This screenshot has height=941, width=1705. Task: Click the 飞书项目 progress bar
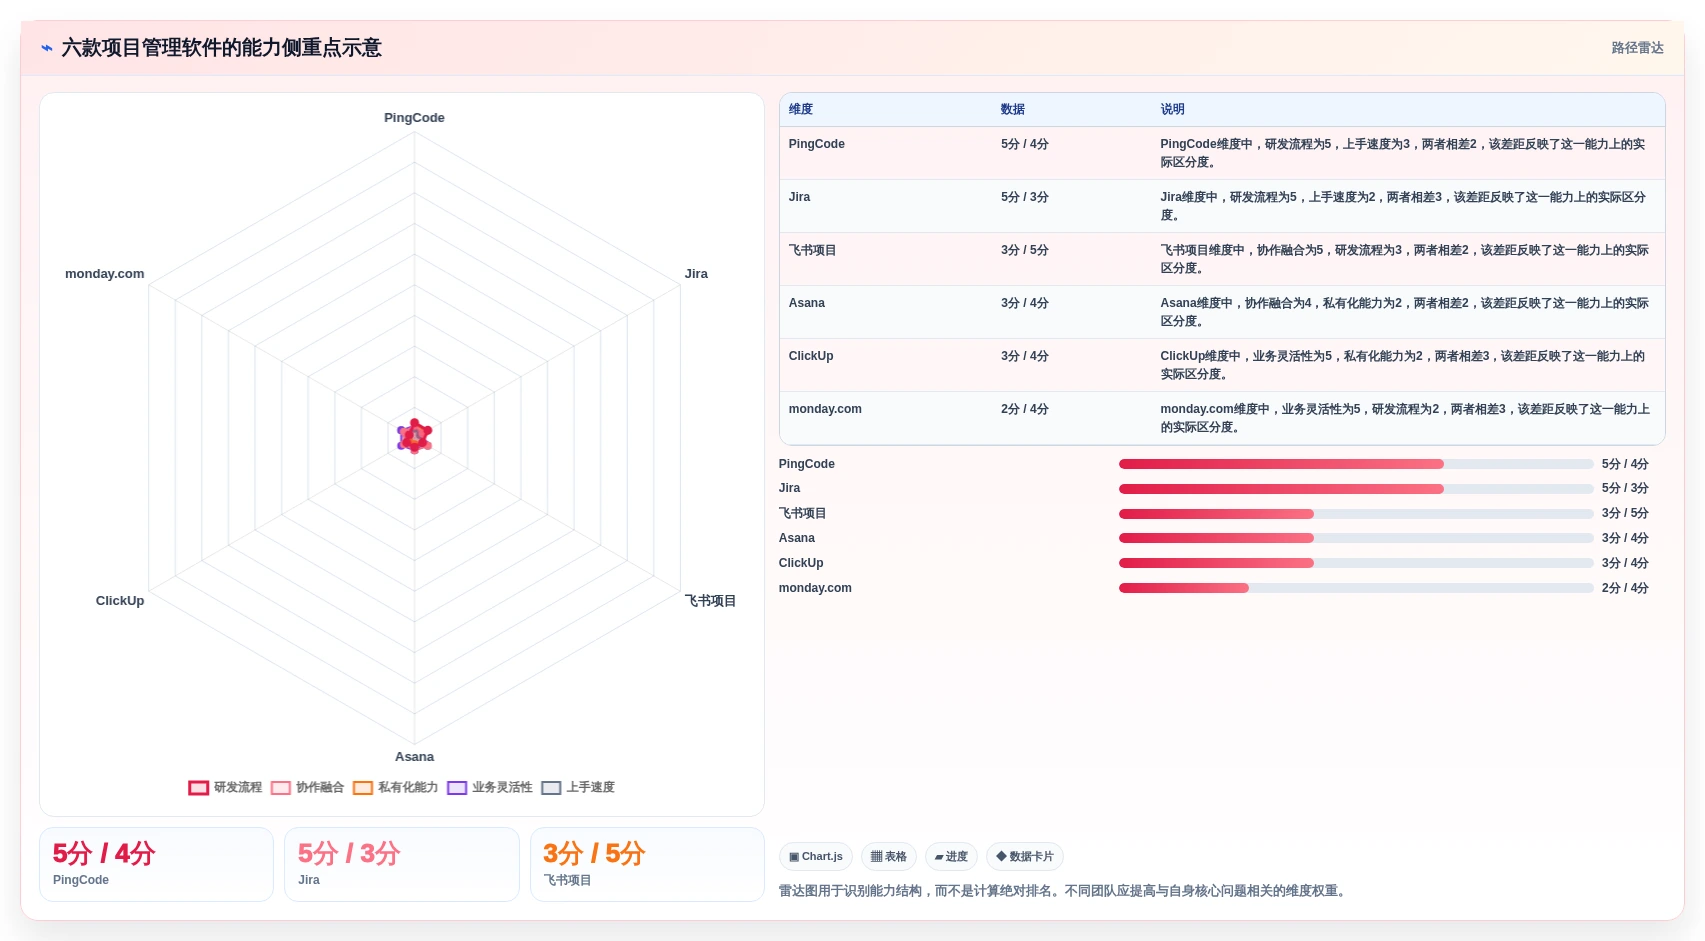(1356, 514)
